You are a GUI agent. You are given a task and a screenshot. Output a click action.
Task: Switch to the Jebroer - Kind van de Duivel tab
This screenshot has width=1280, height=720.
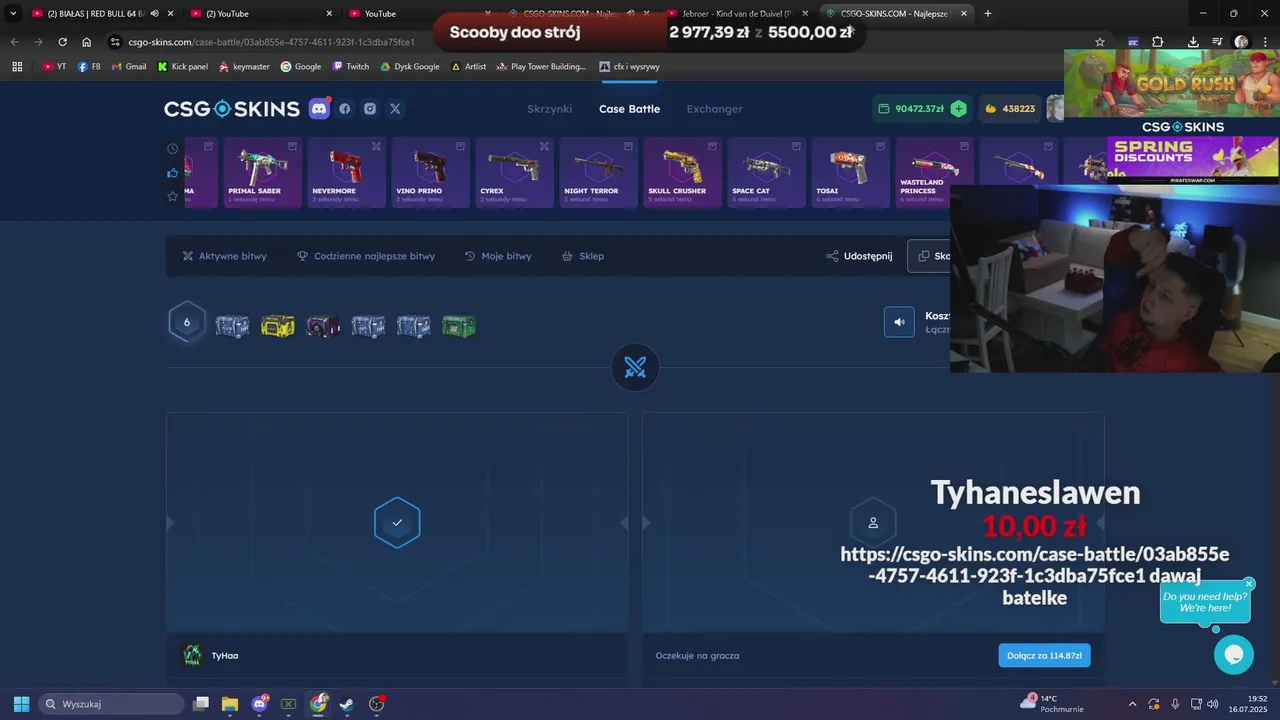coord(737,14)
